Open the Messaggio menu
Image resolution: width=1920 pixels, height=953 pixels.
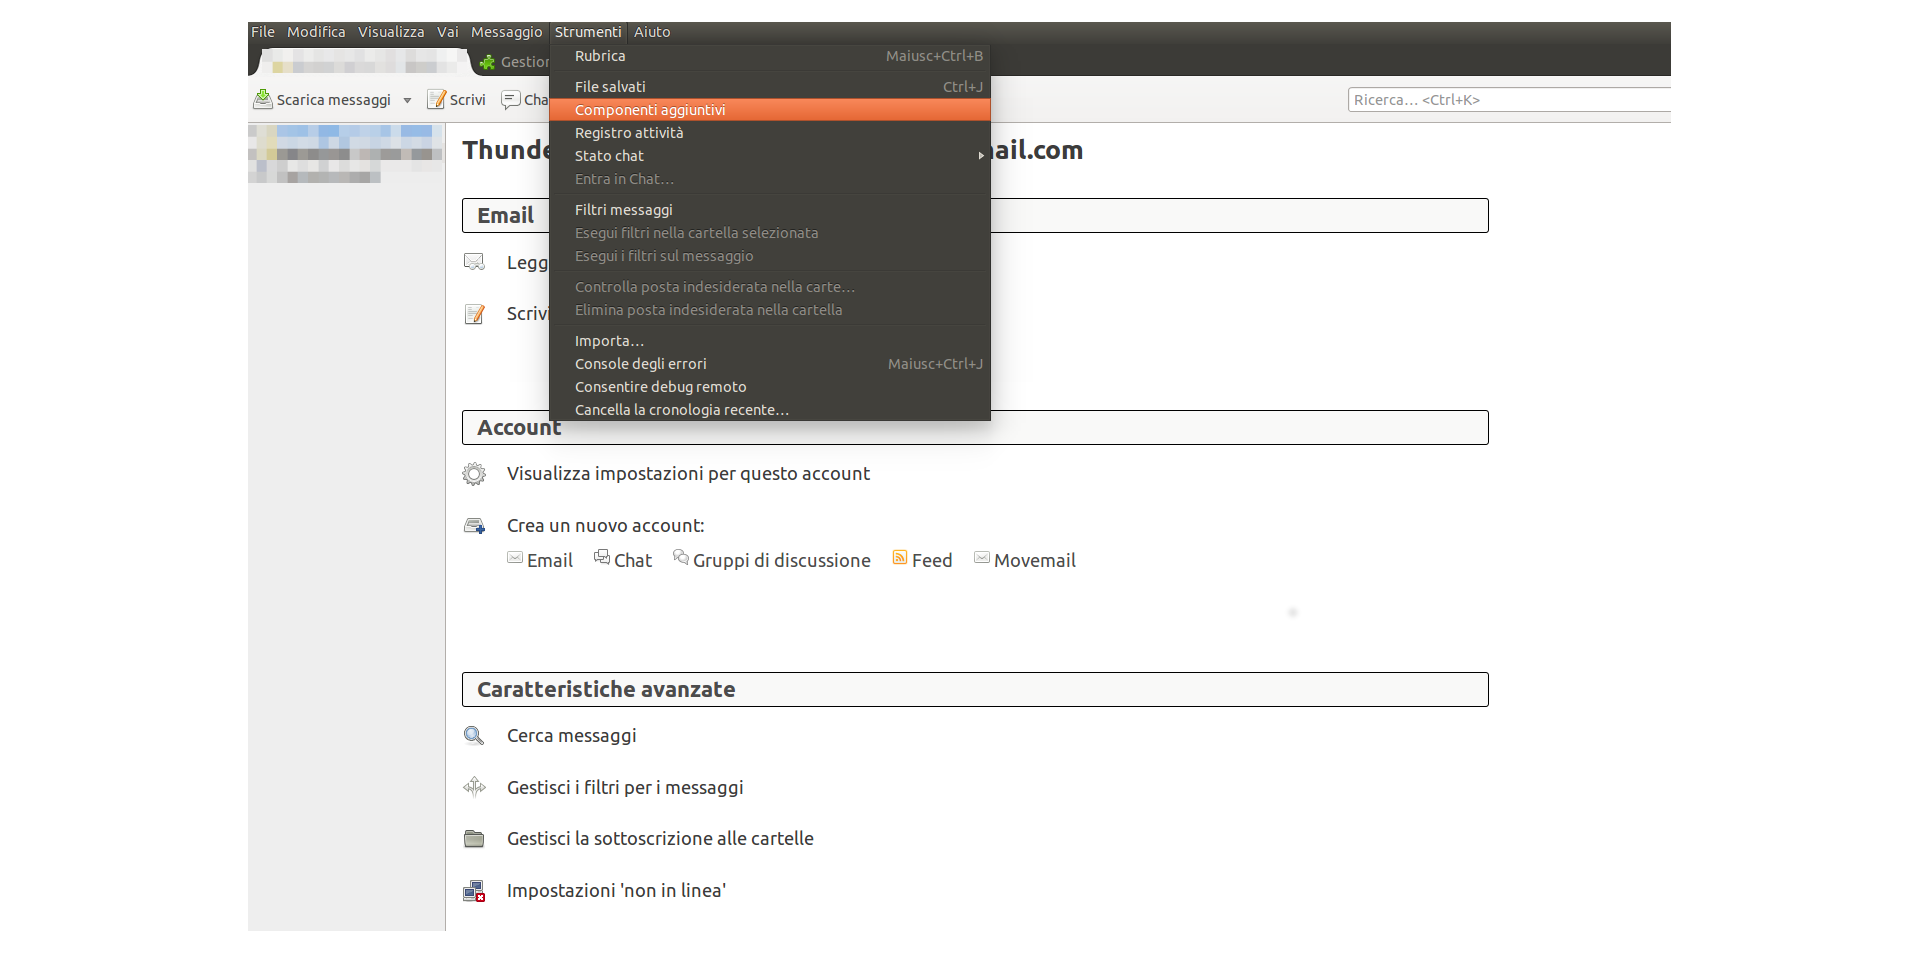point(507,32)
